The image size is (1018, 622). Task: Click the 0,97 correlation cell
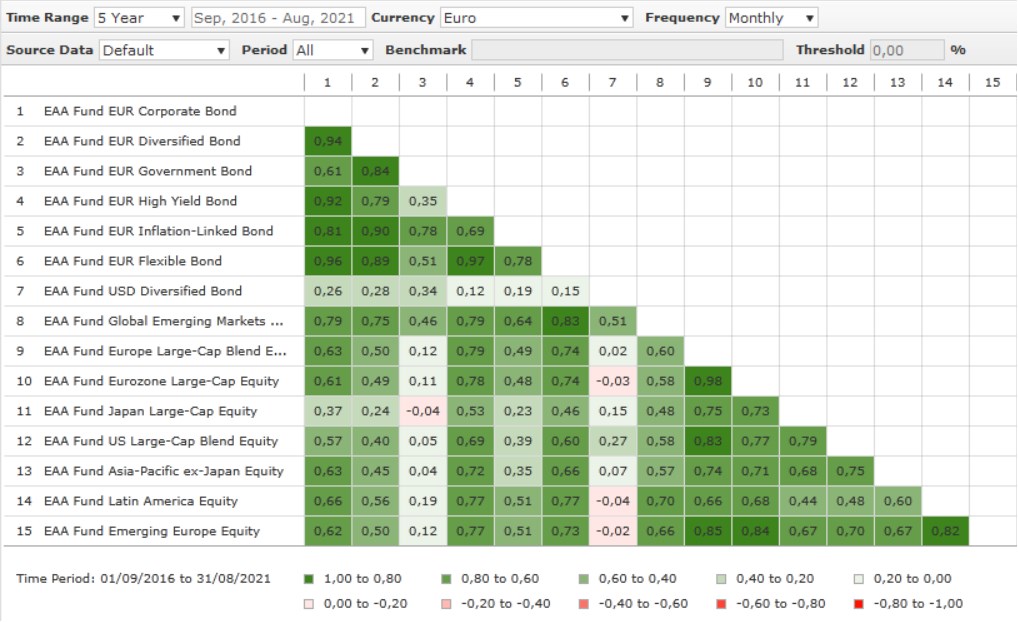[x=470, y=261]
